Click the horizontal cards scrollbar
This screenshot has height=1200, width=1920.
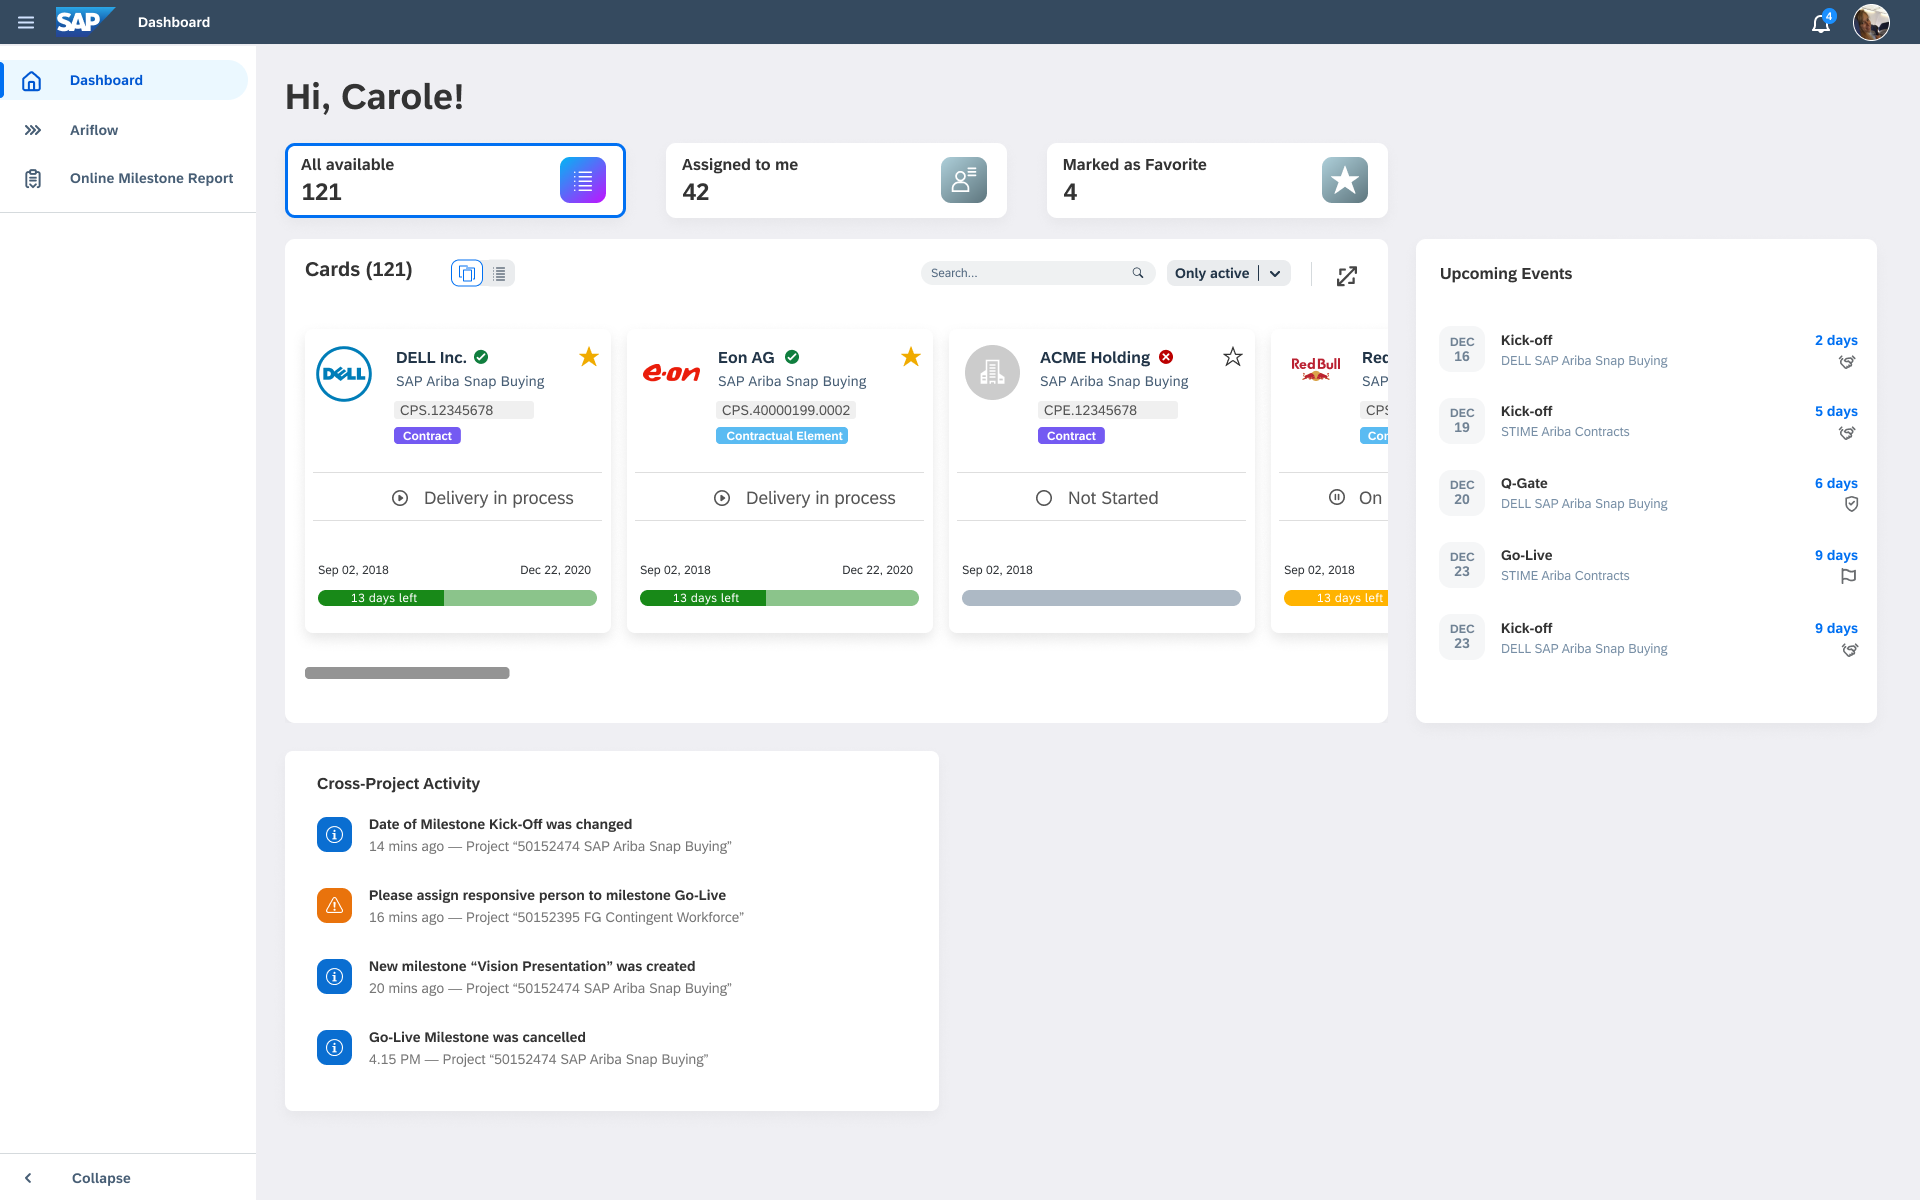pyautogui.click(x=407, y=673)
